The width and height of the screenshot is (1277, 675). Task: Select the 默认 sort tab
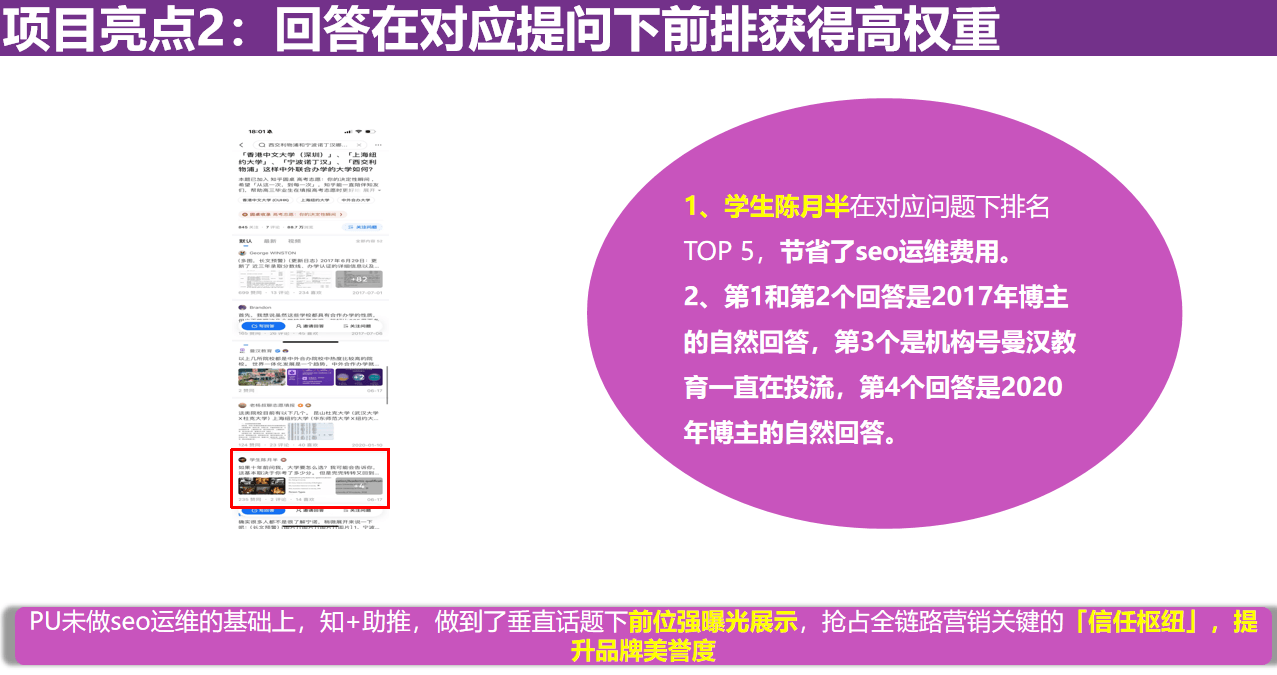[x=245, y=241]
